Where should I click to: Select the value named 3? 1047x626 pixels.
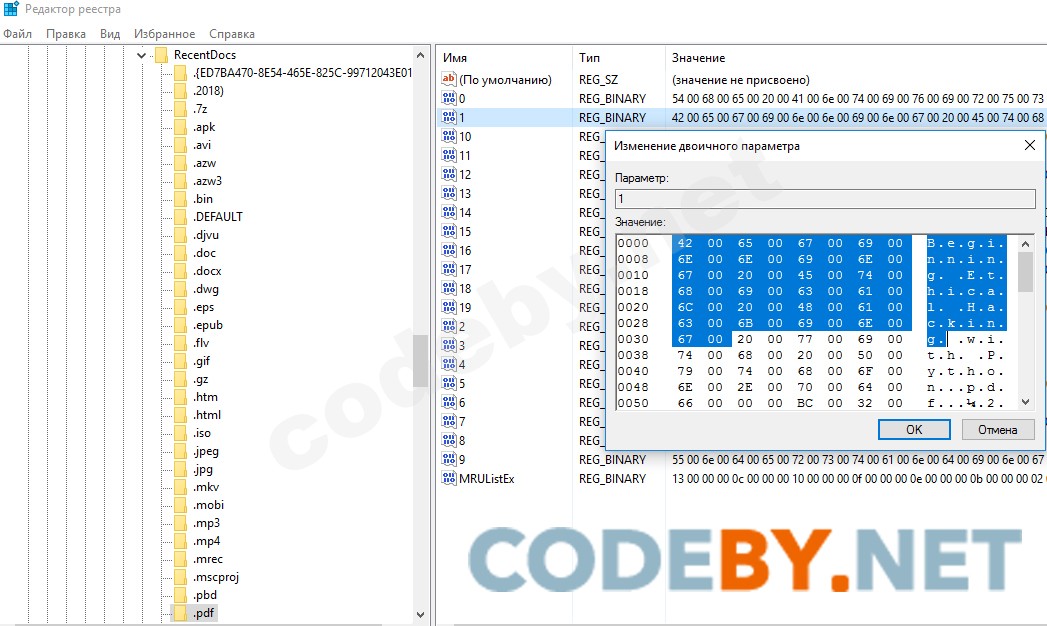coord(462,346)
